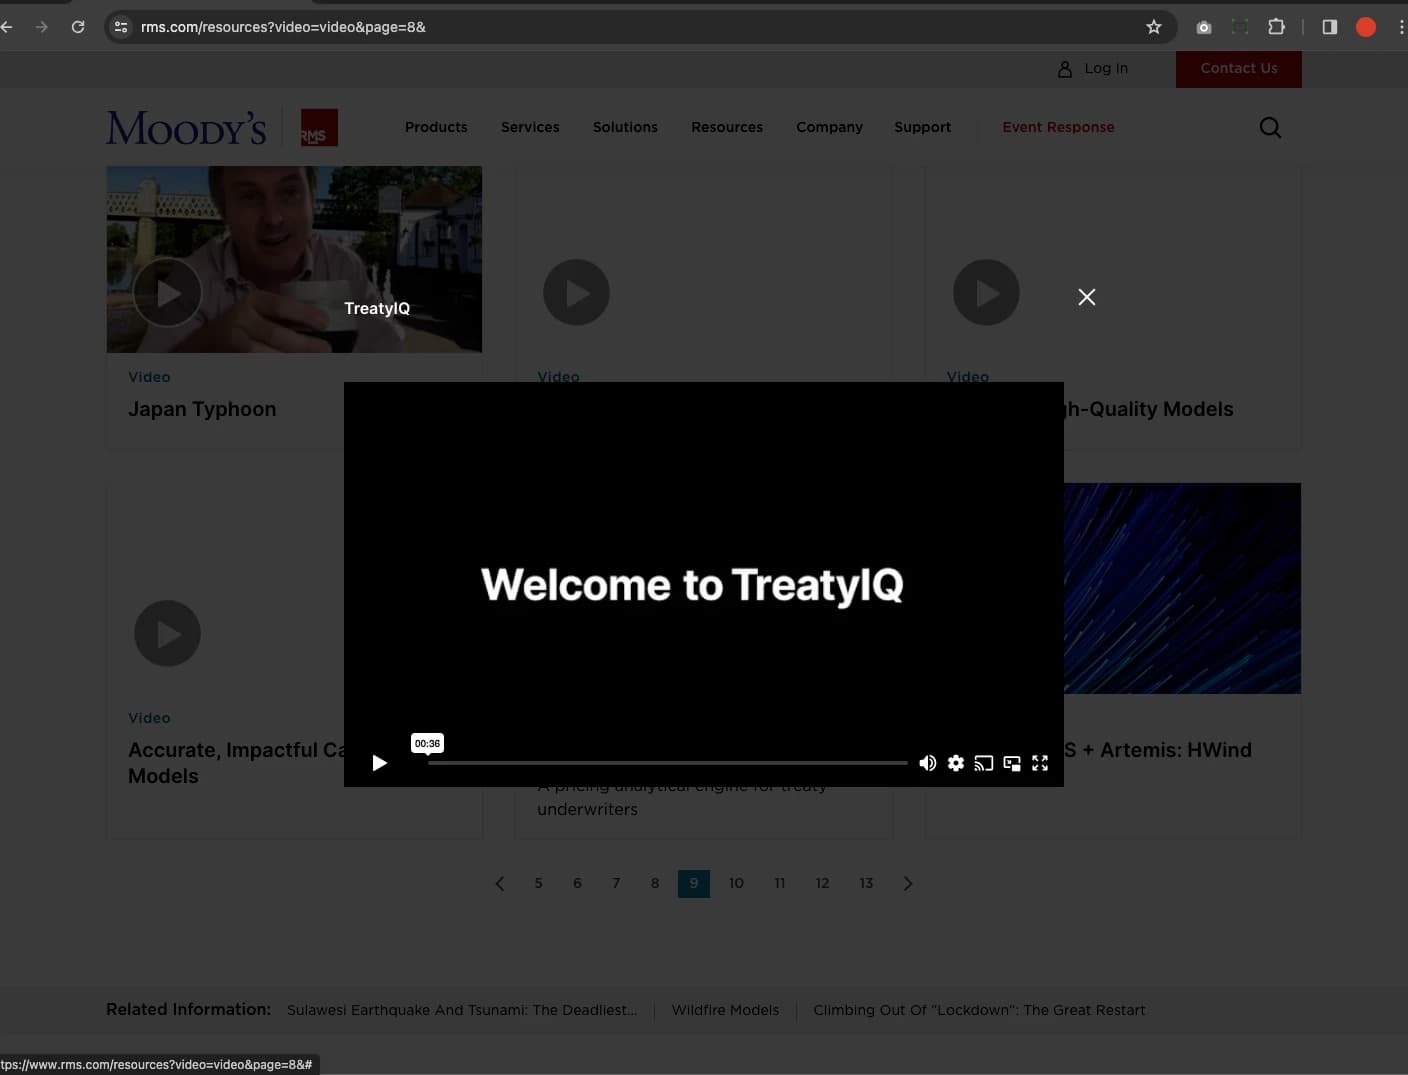Toggle the browser side panel icon
The height and width of the screenshot is (1075, 1408).
click(1330, 27)
